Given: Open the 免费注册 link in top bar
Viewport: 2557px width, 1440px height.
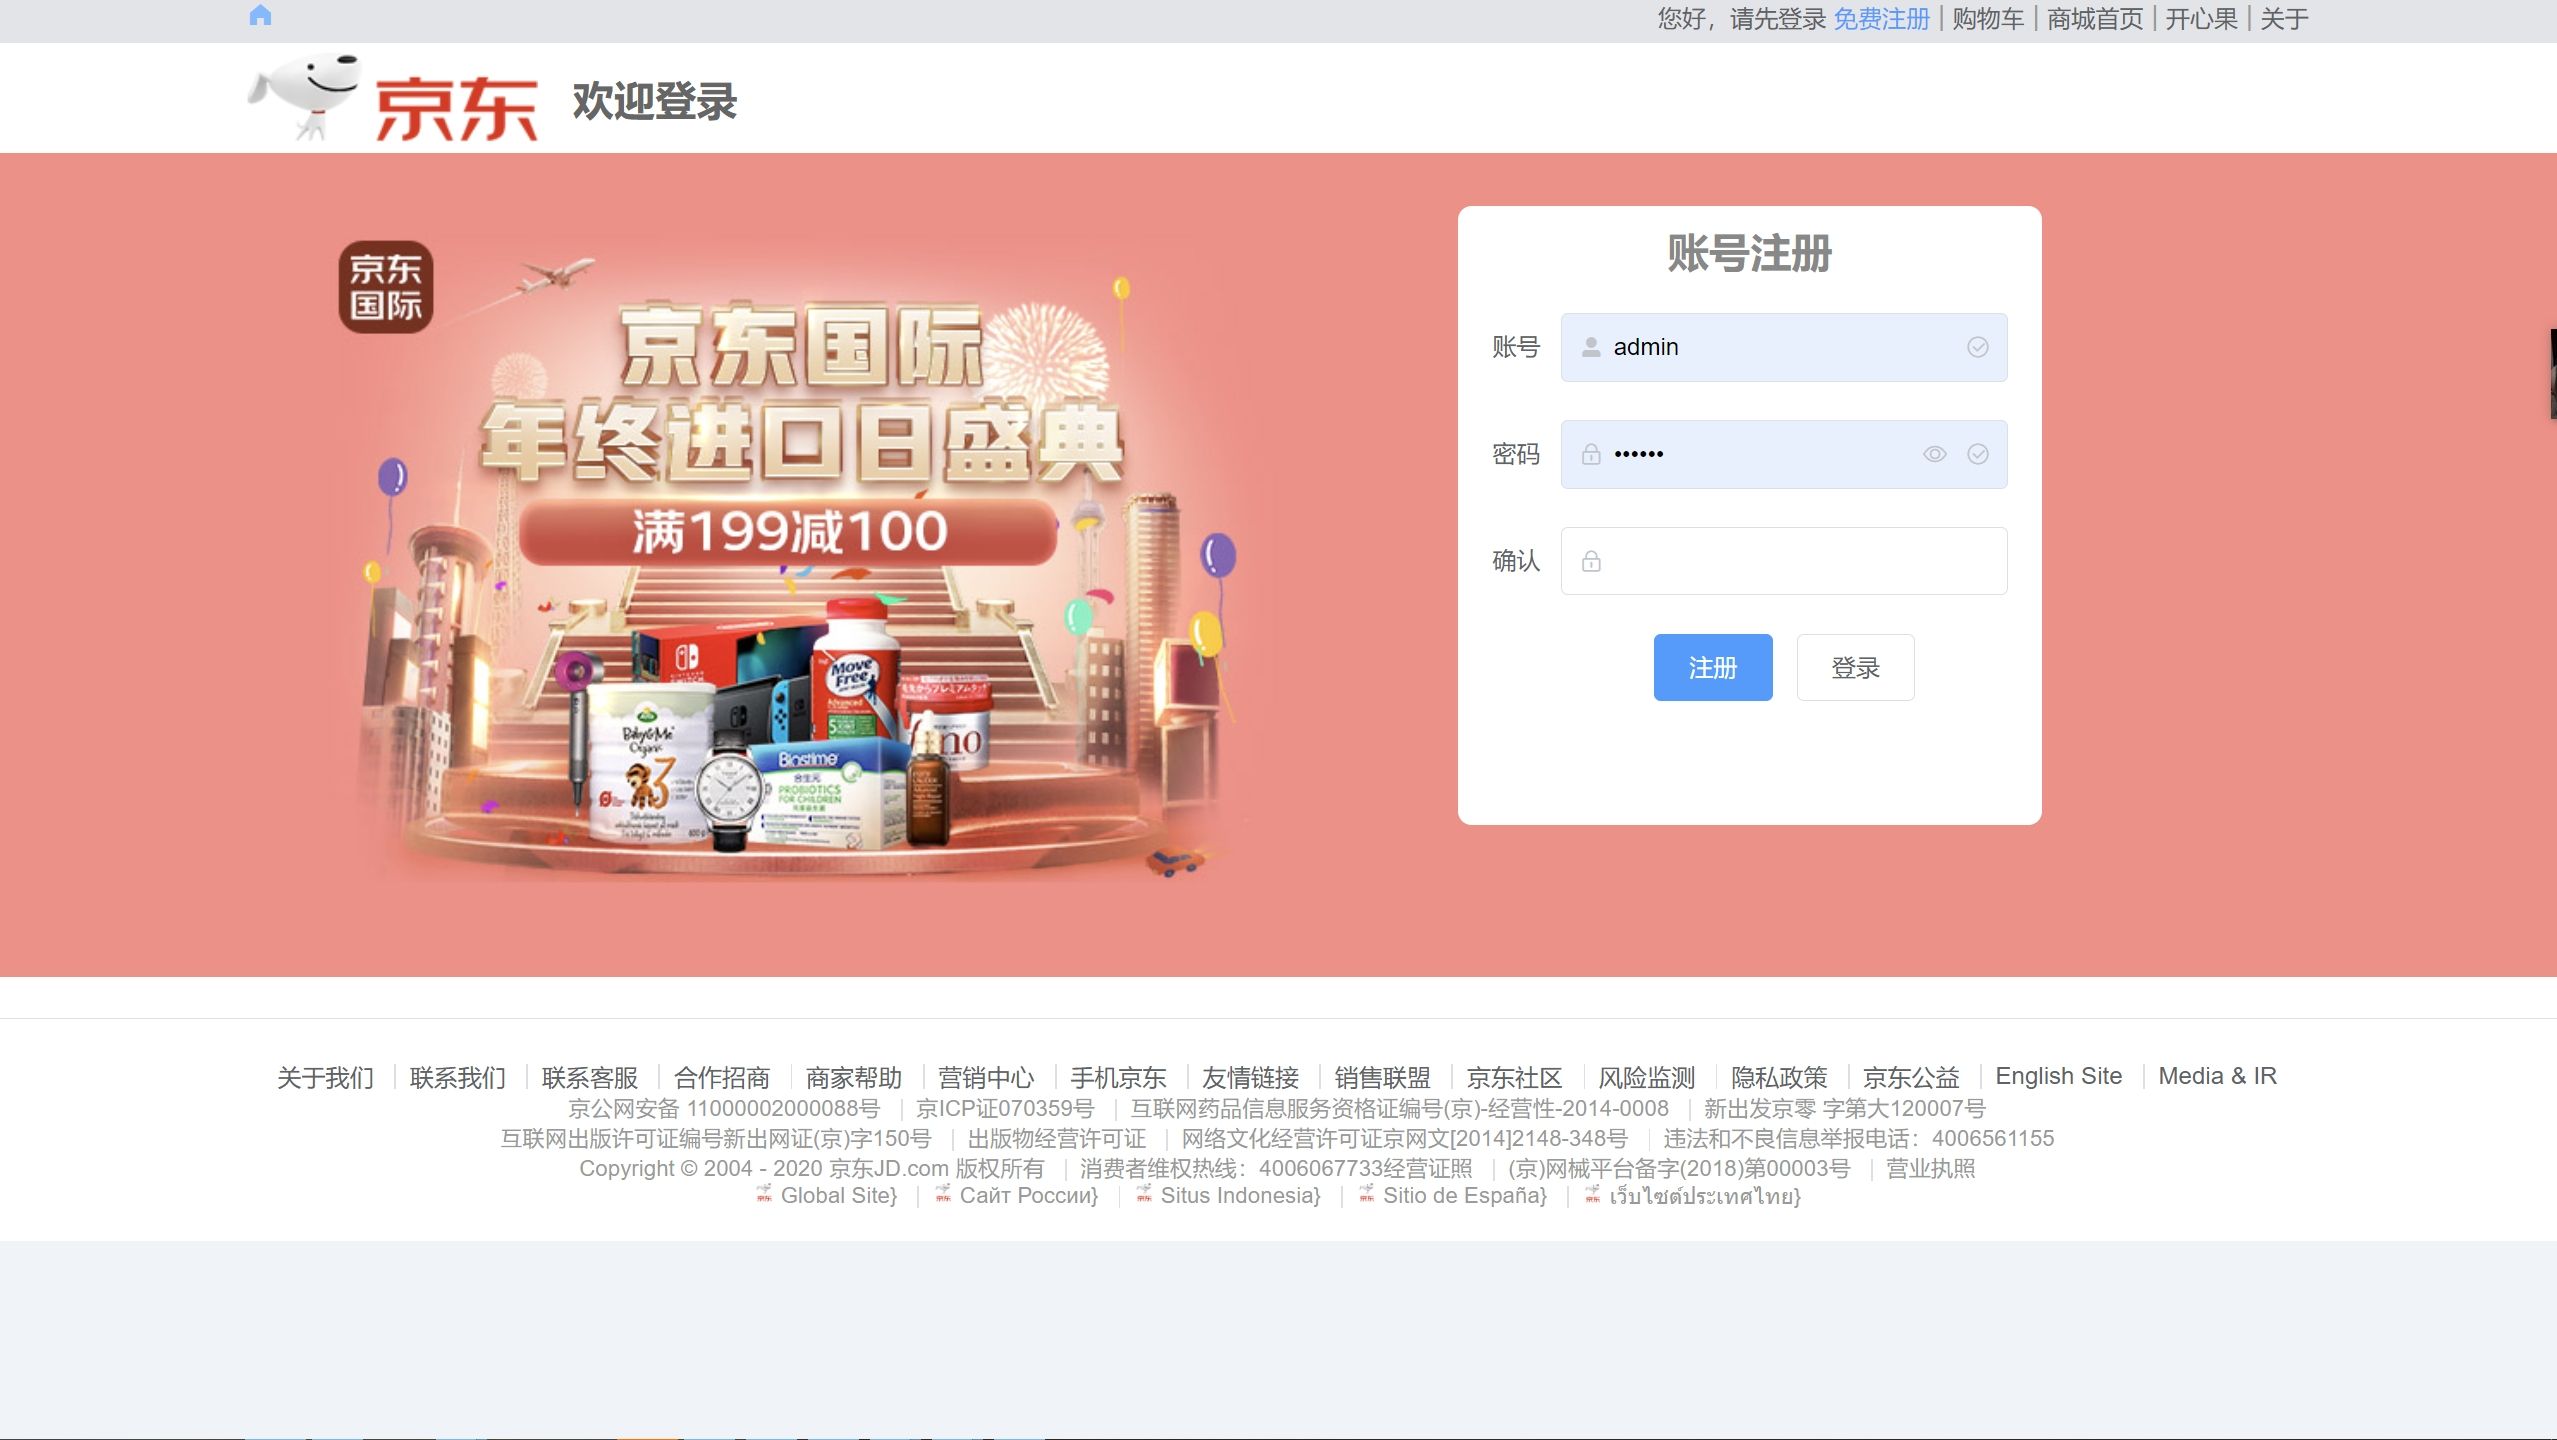Looking at the screenshot, I should [1881, 19].
